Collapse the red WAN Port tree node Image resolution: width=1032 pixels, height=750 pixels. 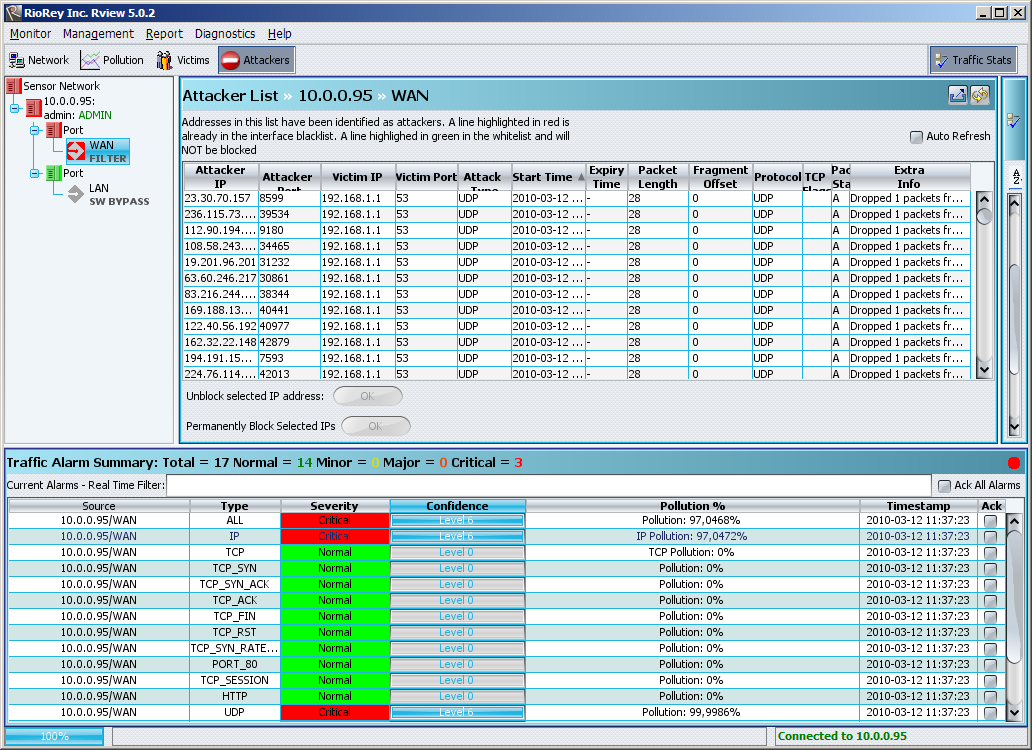tap(35, 130)
